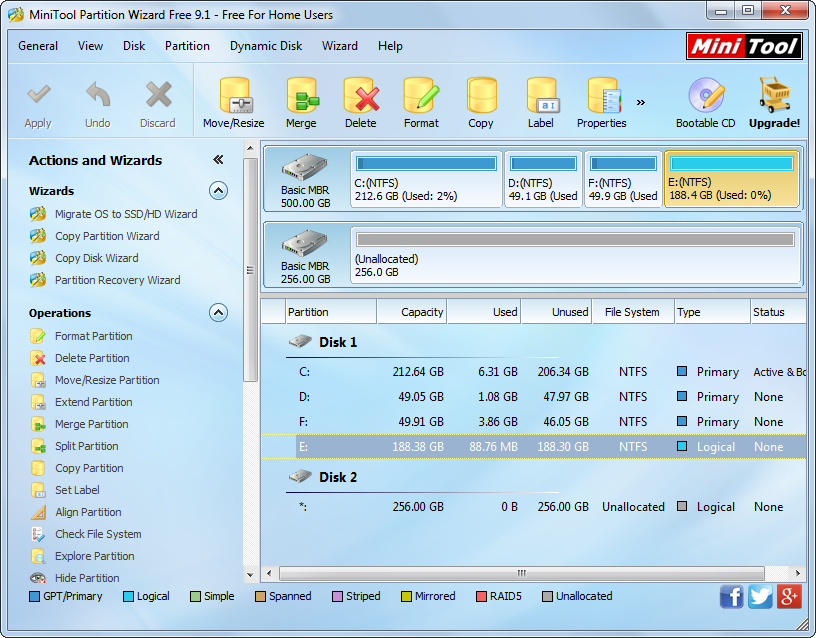This screenshot has height=638, width=816.
Task: Collapse the Wizards section
Action: [219, 191]
